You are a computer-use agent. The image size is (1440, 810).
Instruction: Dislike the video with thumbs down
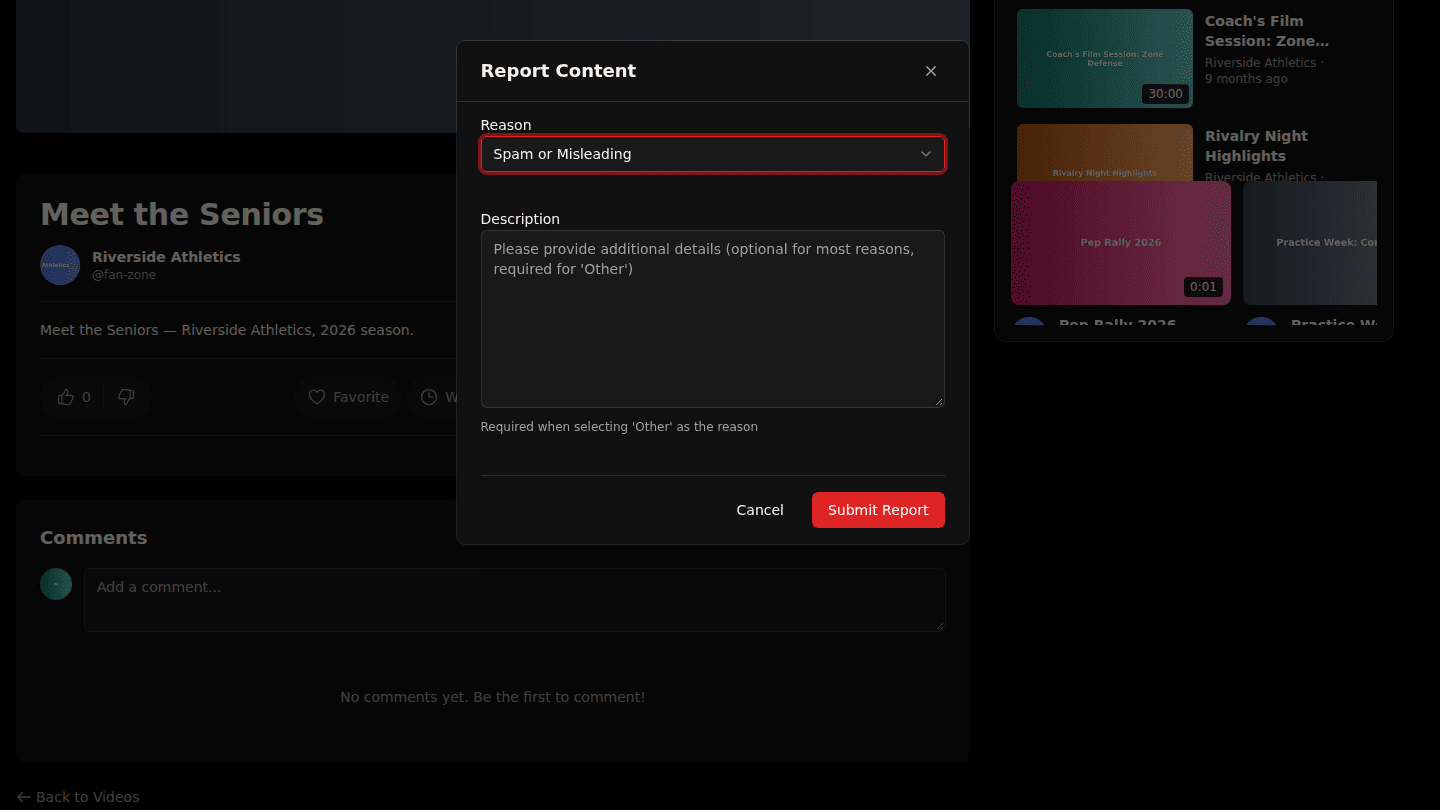tap(126, 397)
